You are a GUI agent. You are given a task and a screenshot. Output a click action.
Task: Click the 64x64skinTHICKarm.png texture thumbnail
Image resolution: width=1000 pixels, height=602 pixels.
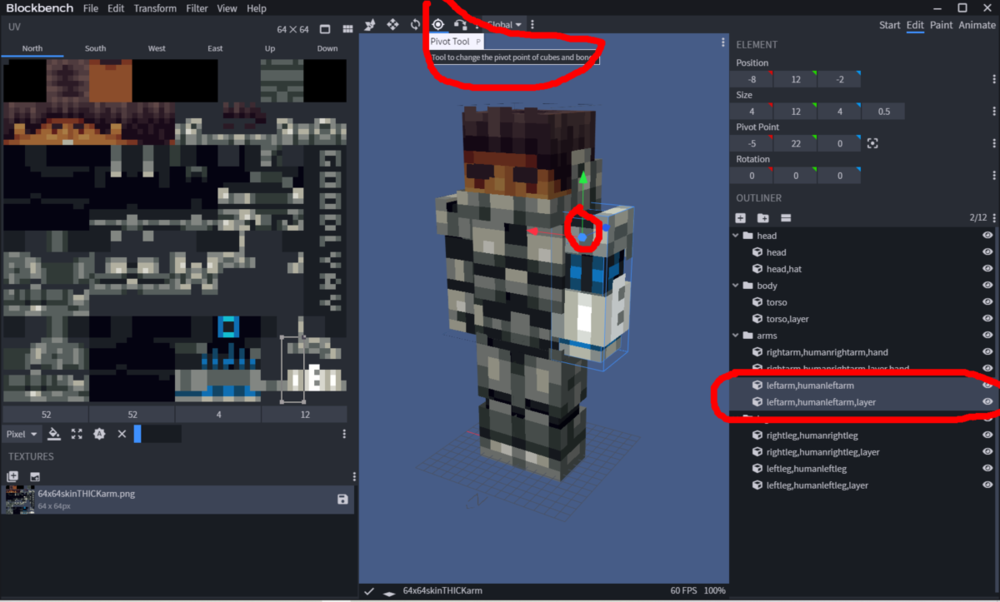[x=20, y=499]
